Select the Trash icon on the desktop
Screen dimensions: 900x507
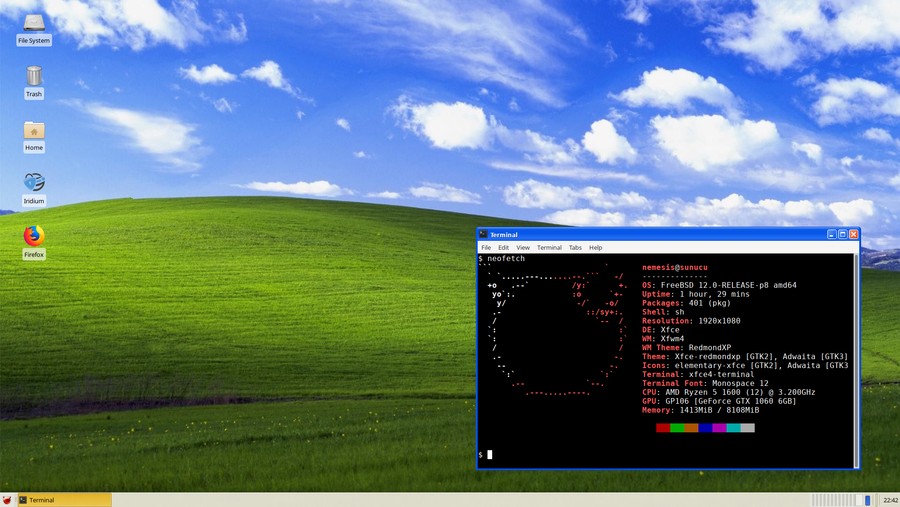34,82
